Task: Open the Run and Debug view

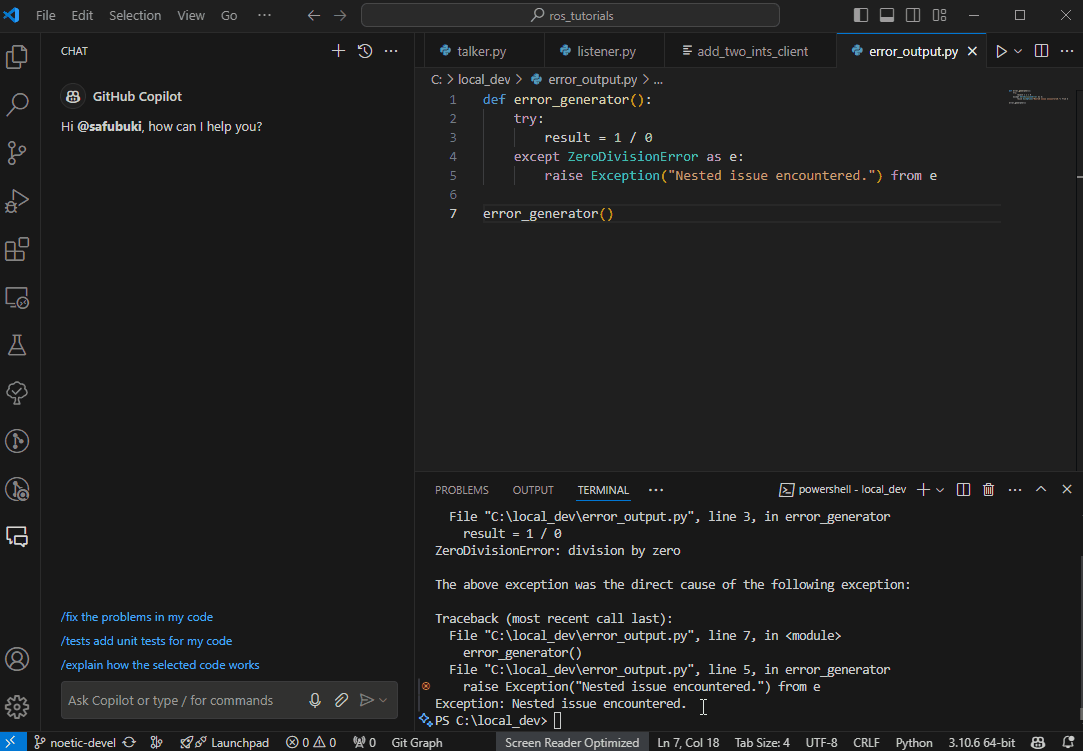Action: [x=17, y=201]
